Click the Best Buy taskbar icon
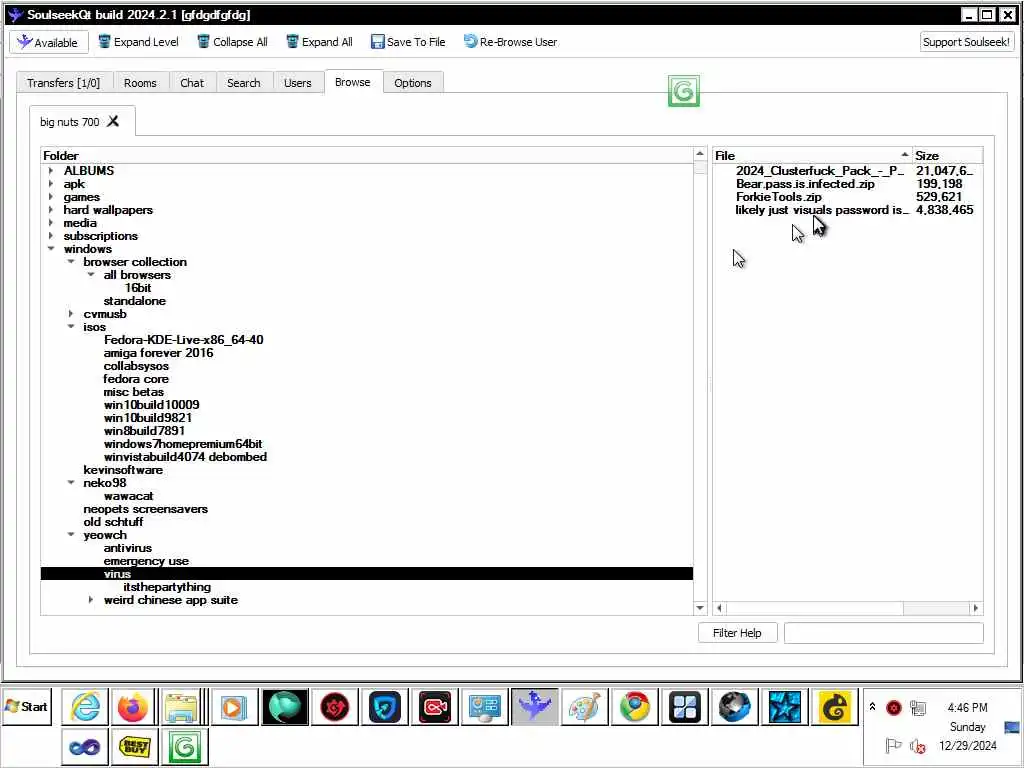The image size is (1024, 768). (136, 746)
